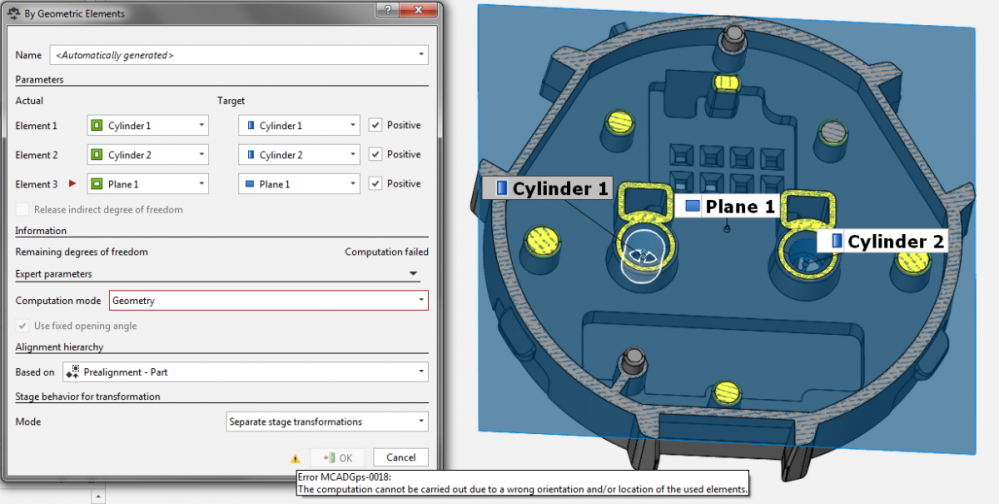
Task: Collapse the Expert parameters section
Action: (413, 272)
